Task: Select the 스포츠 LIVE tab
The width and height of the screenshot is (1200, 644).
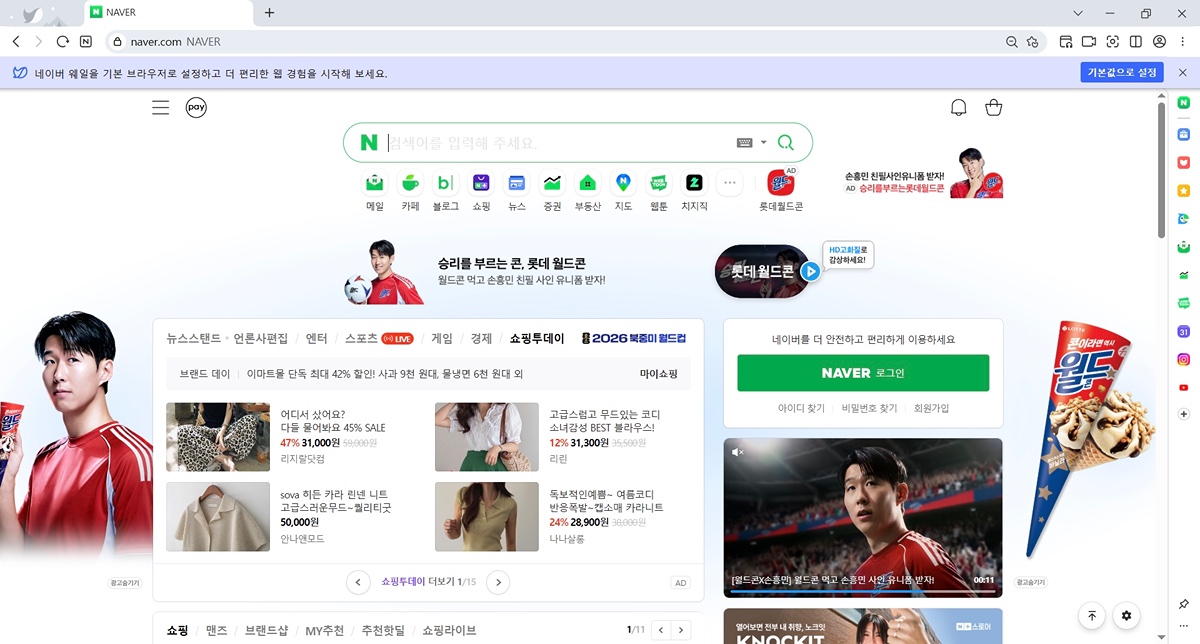Action: pyautogui.click(x=379, y=338)
